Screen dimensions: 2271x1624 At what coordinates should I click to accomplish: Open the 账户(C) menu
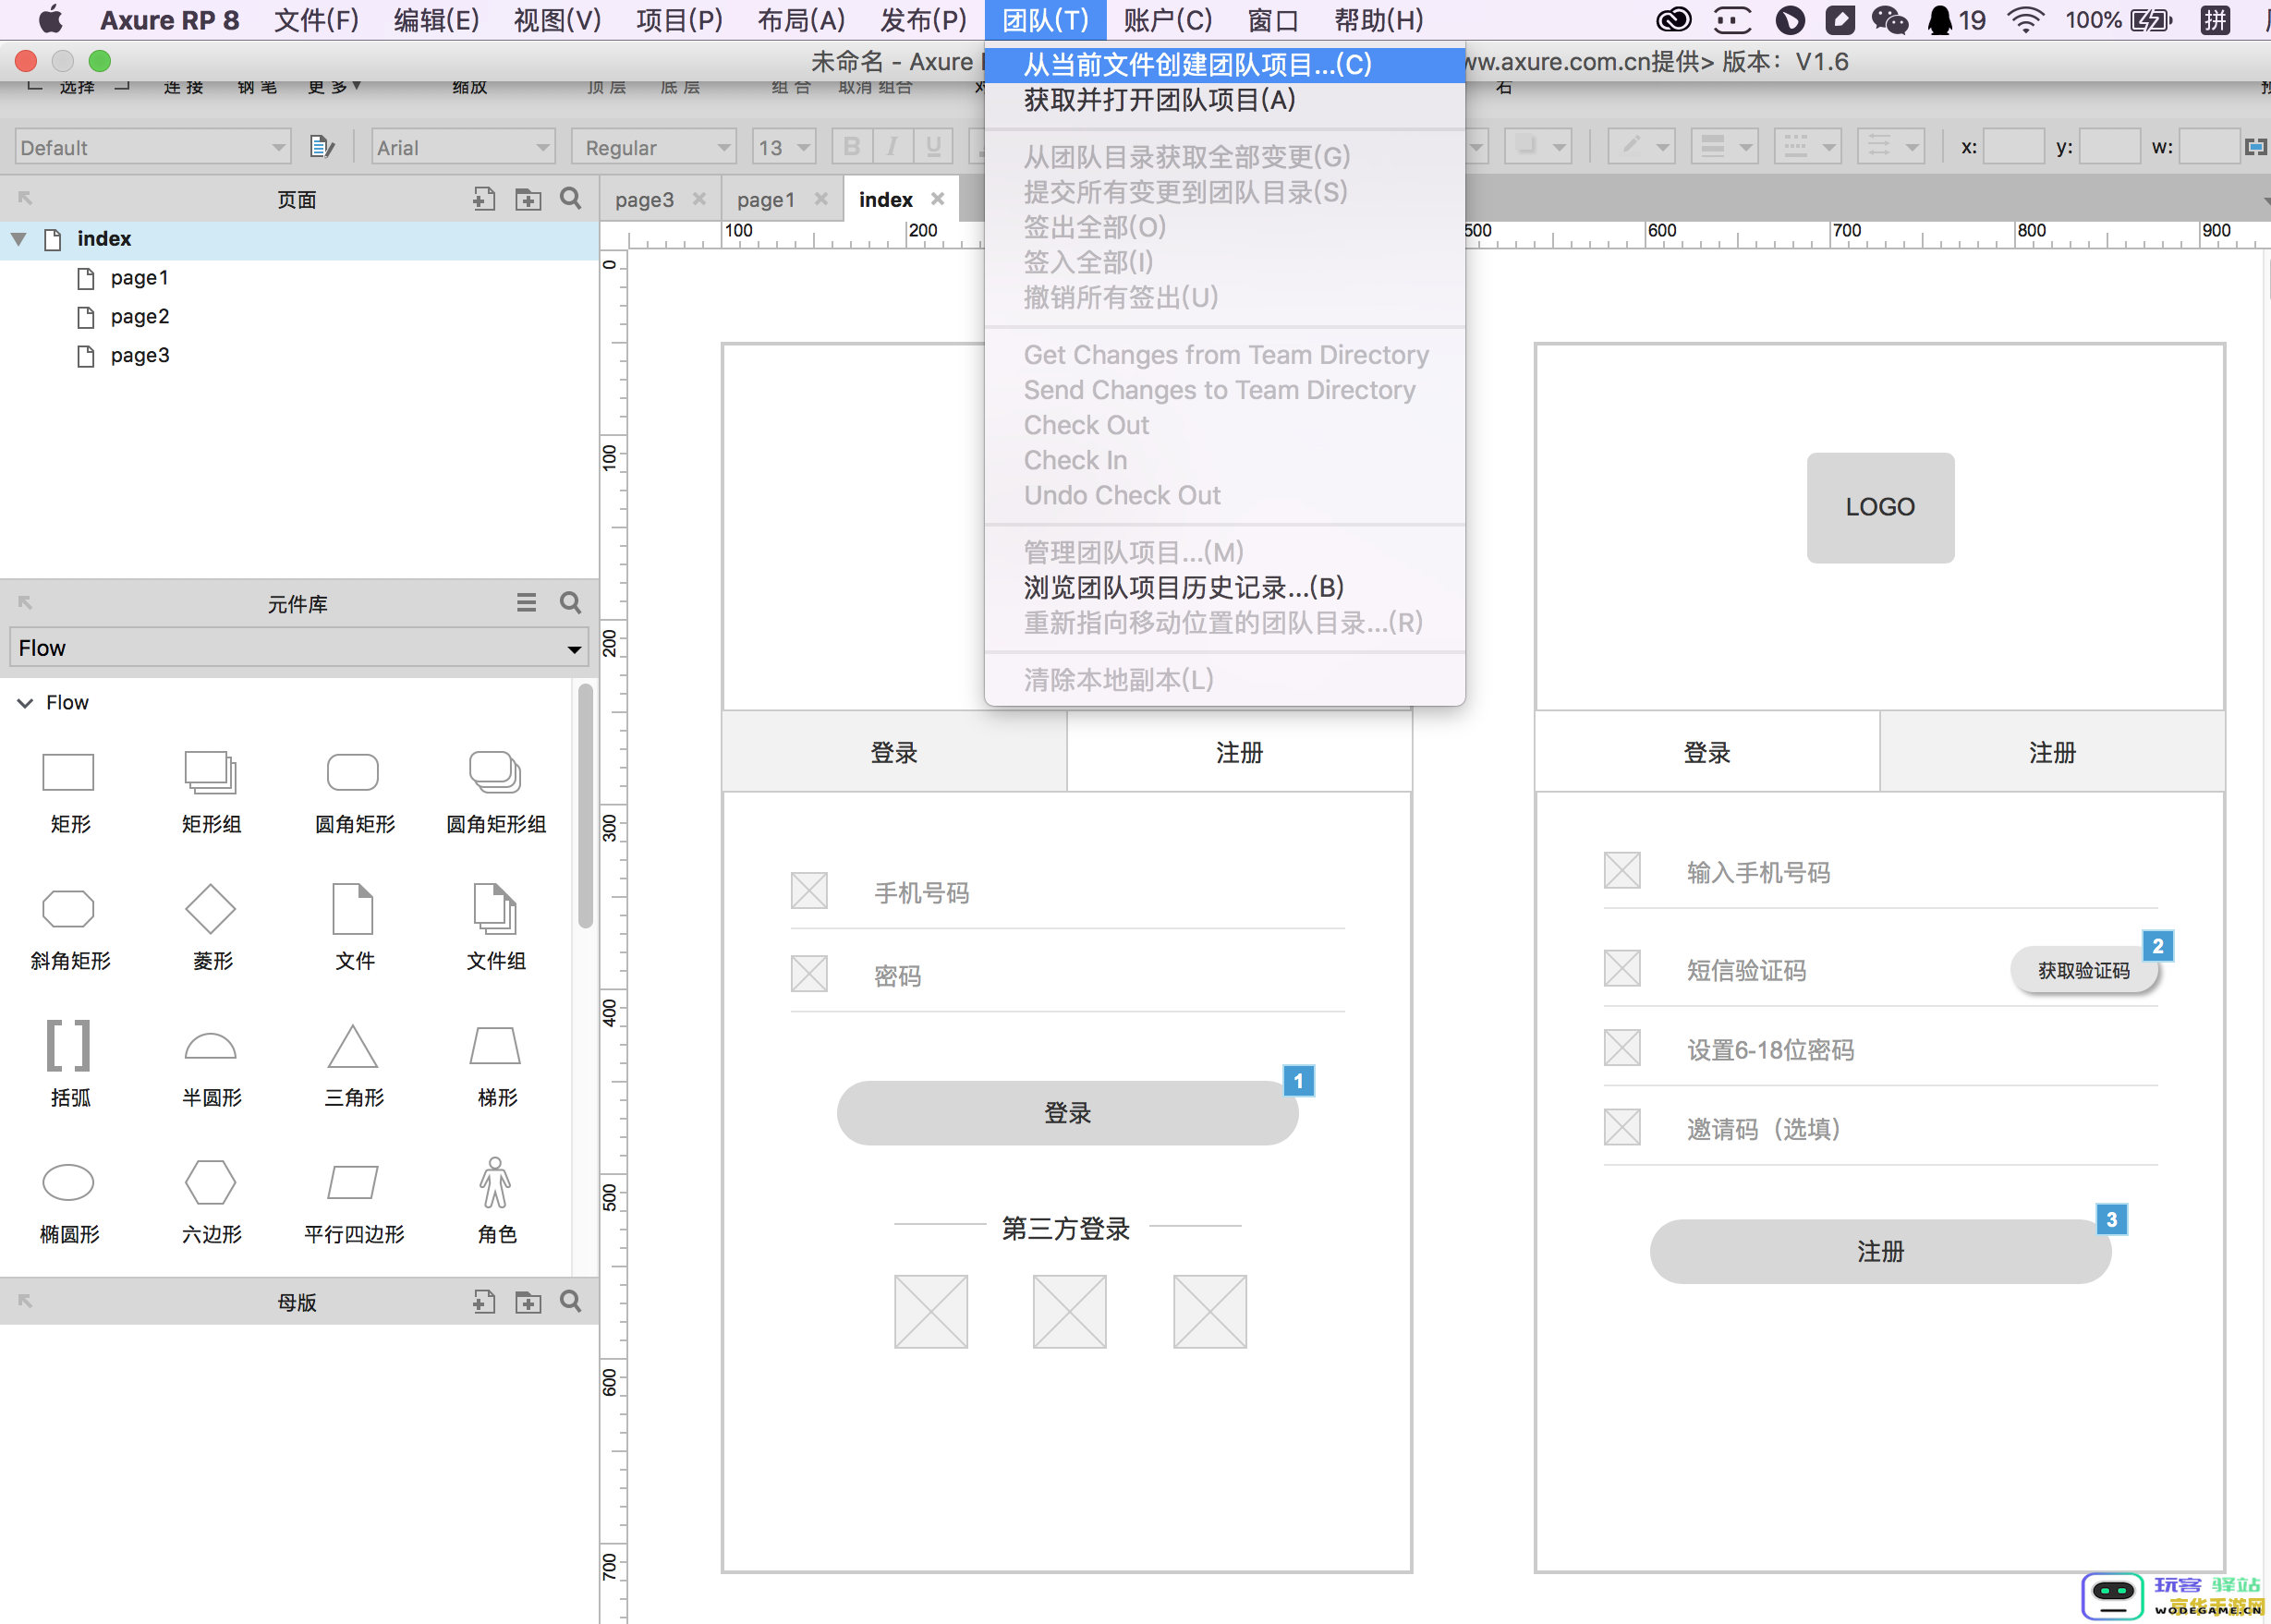[x=1167, y=20]
